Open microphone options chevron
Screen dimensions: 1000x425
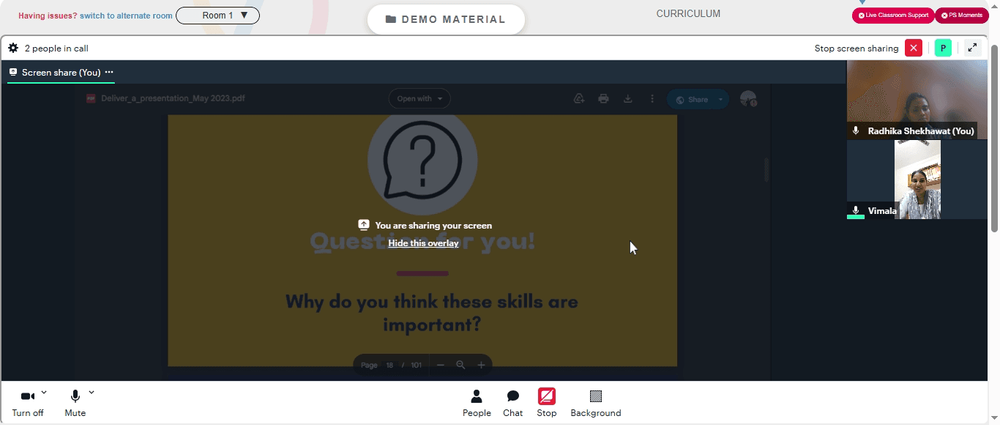pyautogui.click(x=91, y=392)
